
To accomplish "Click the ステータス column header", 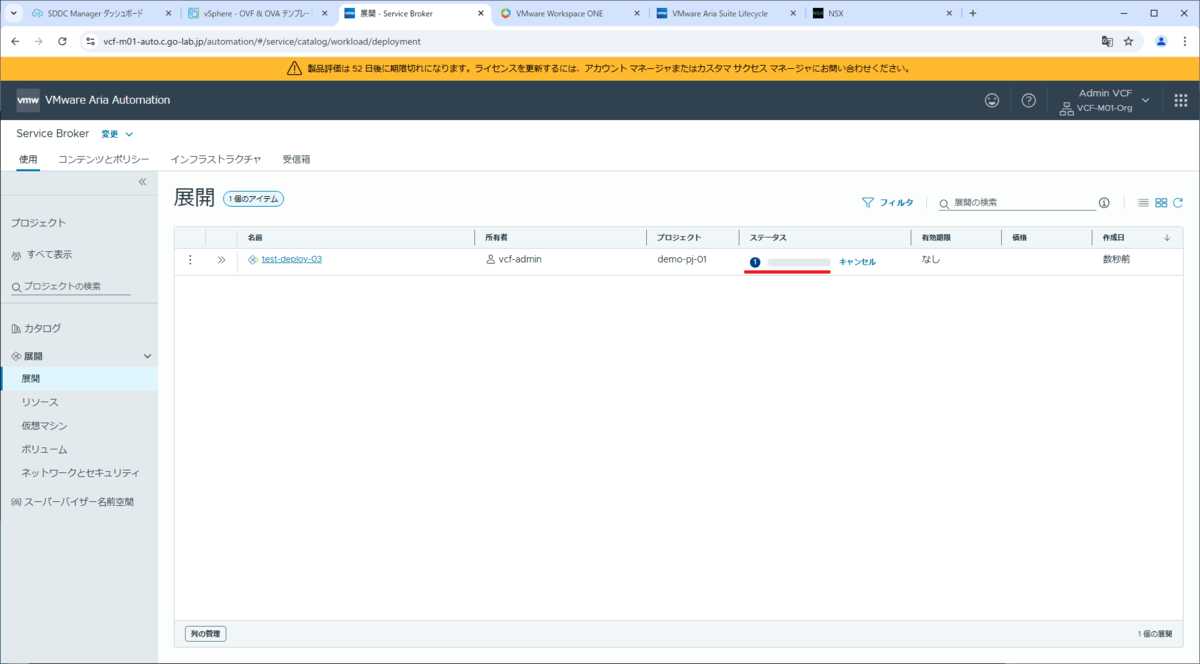I will pos(768,237).
